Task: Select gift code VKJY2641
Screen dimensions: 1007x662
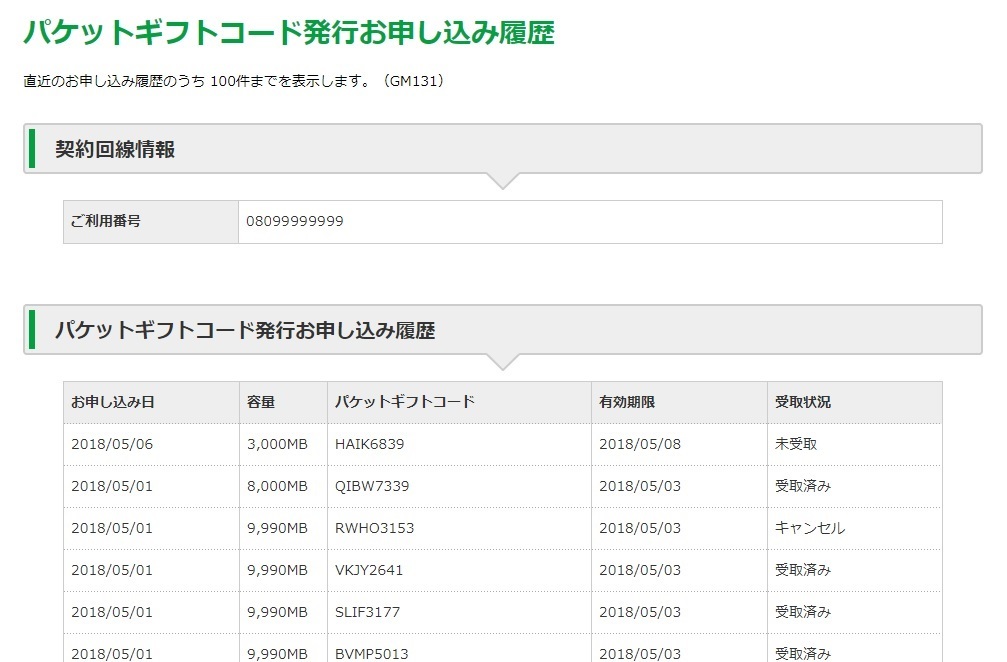Action: click(x=370, y=570)
